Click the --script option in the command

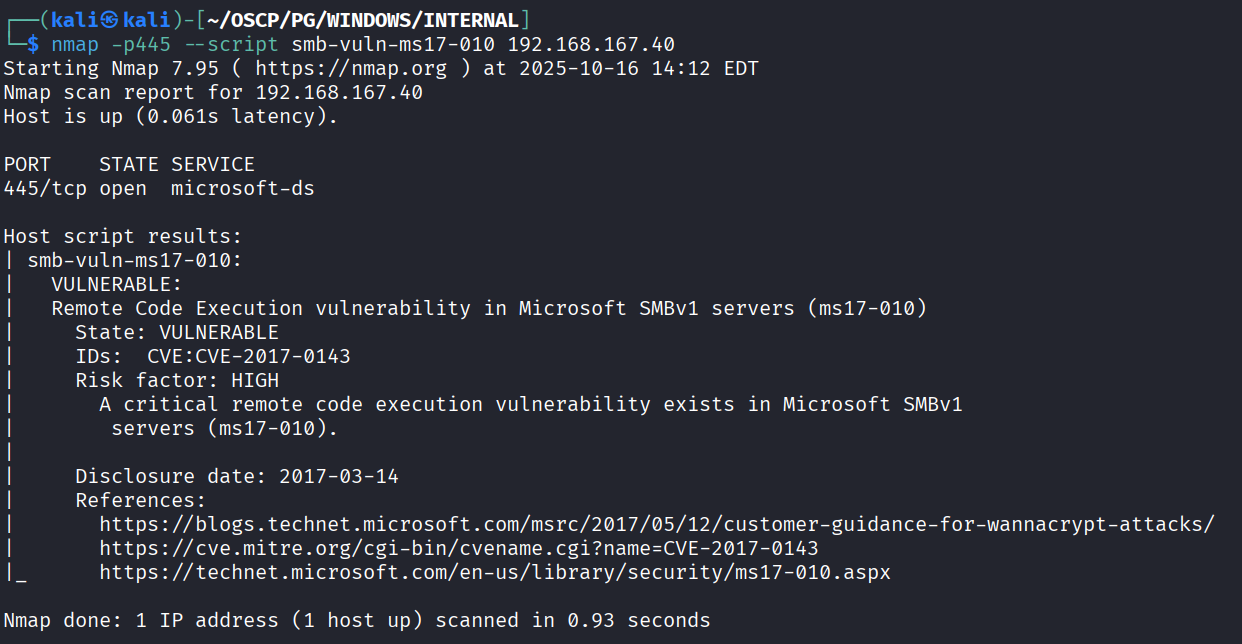(237, 44)
